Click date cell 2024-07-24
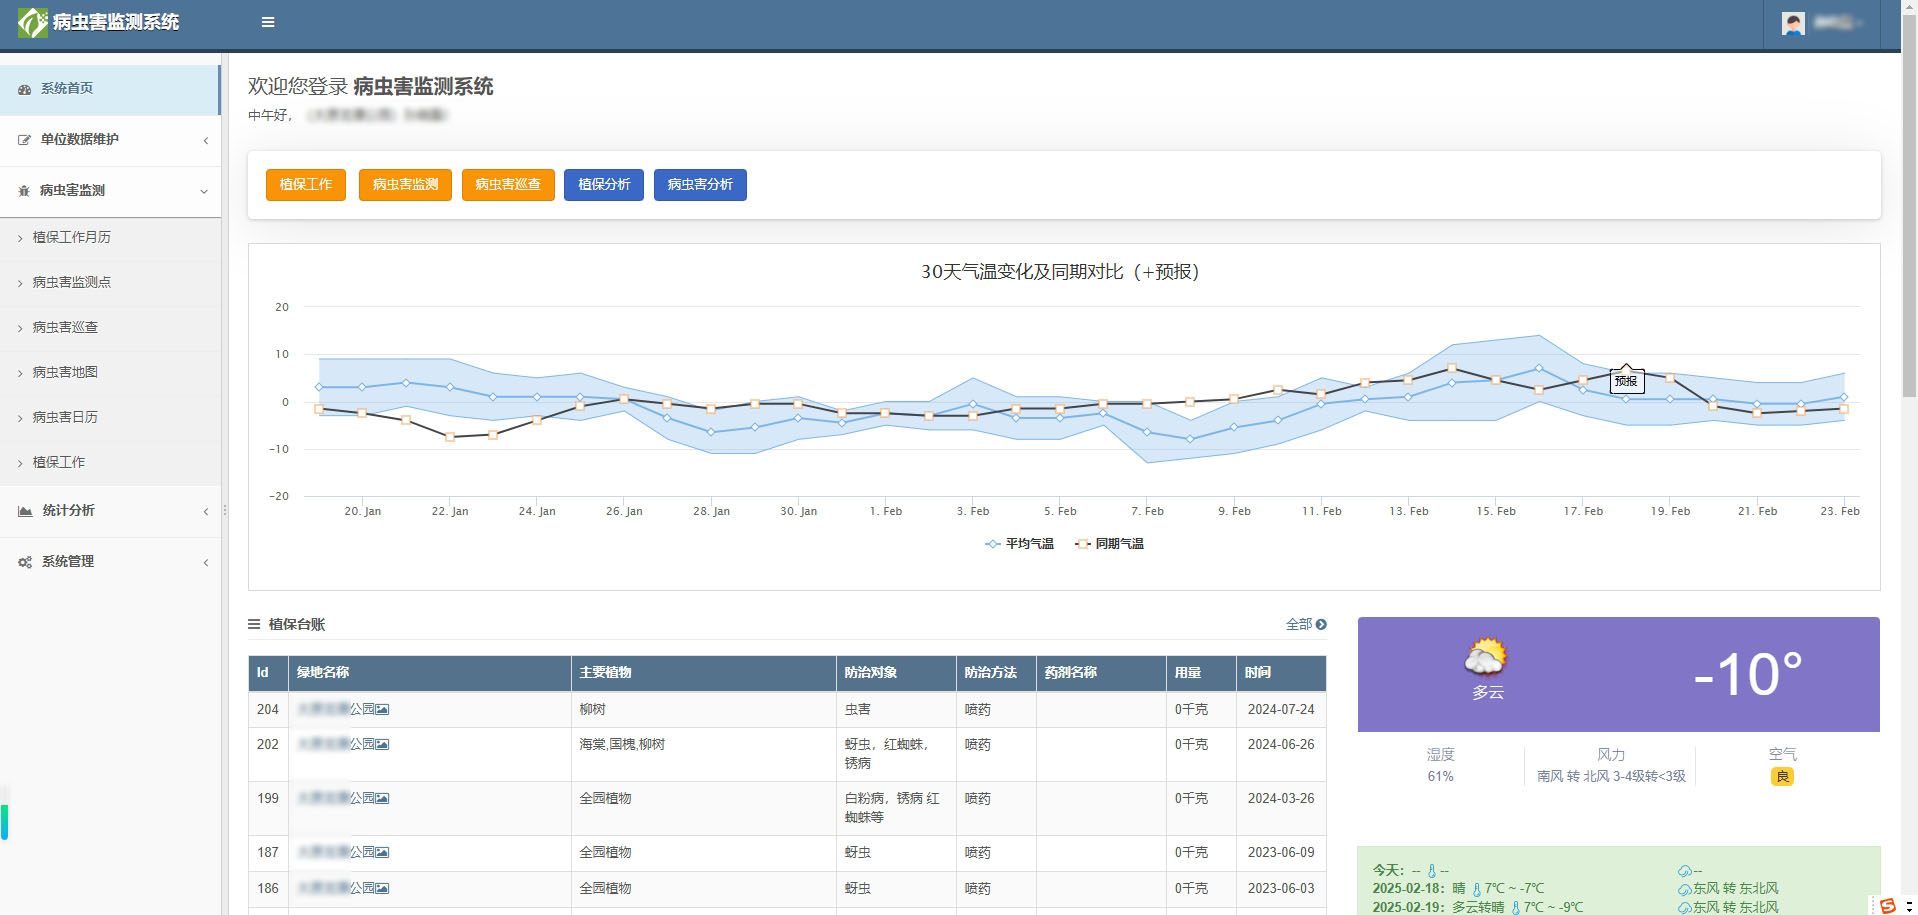This screenshot has height=915, width=1918. tap(1281, 709)
